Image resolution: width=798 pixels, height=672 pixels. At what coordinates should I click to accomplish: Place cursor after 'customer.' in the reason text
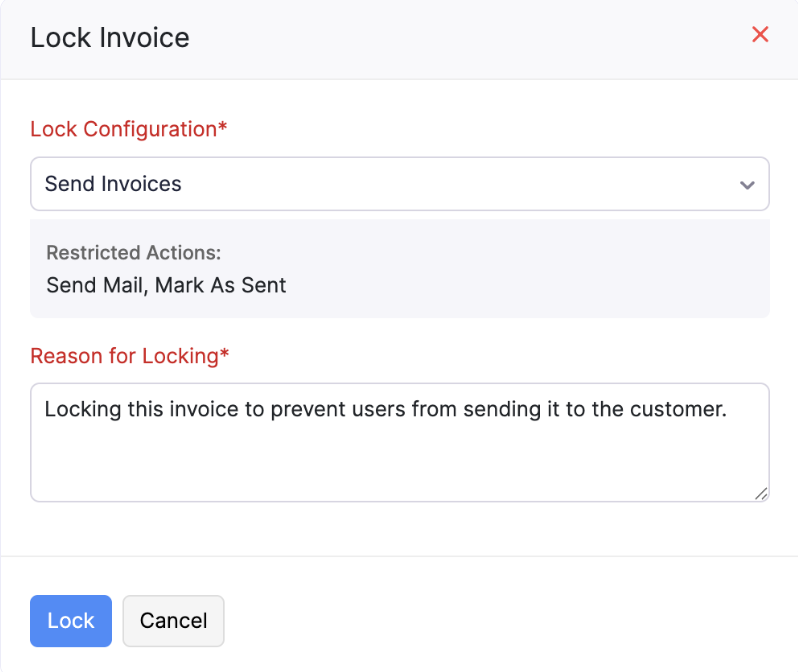point(727,409)
